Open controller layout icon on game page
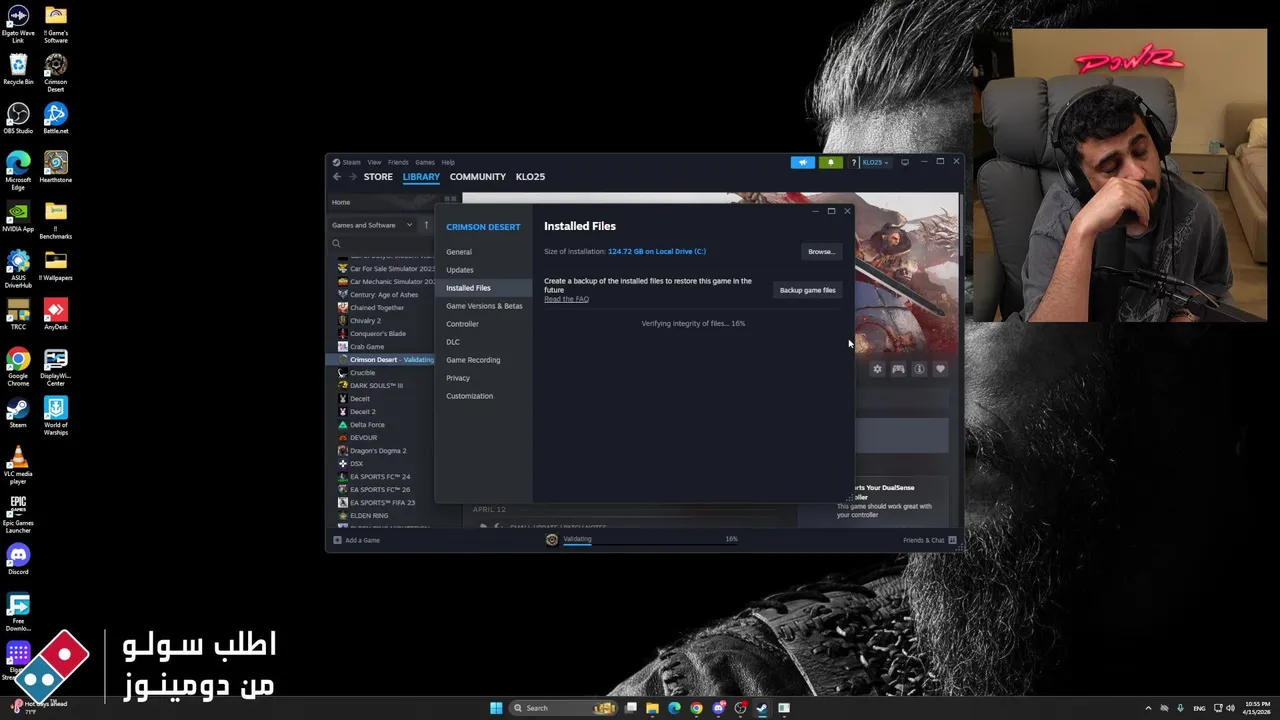The height and width of the screenshot is (720, 1280). [898, 369]
